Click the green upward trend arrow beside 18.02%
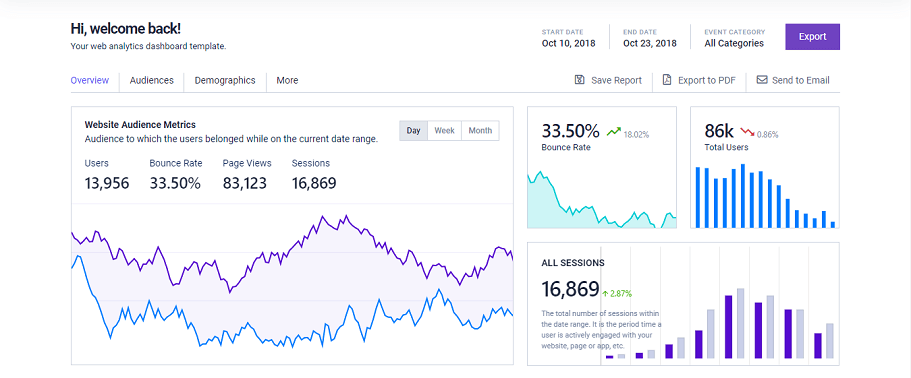Viewport: 911px width, 378px height. tap(614, 132)
